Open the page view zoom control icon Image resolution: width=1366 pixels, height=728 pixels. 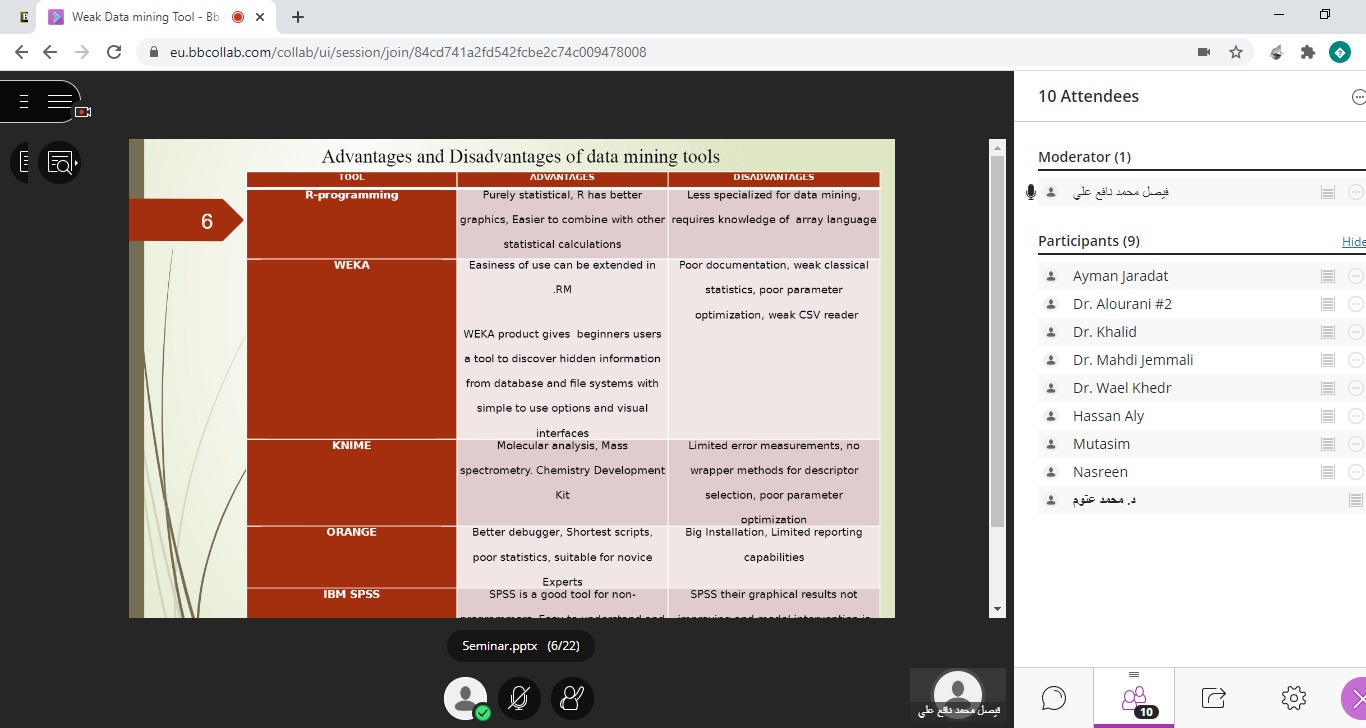pyautogui.click(x=60, y=162)
